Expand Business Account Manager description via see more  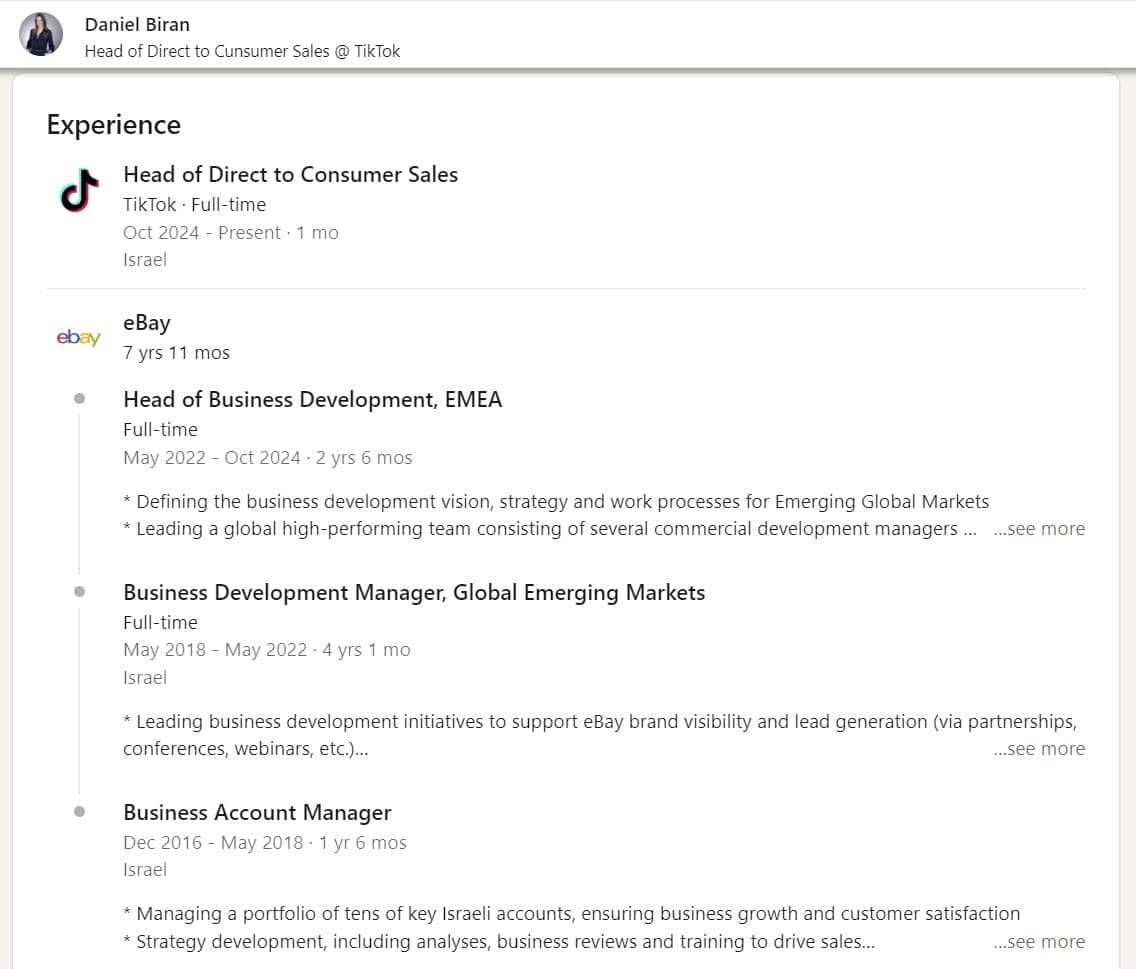point(1039,942)
